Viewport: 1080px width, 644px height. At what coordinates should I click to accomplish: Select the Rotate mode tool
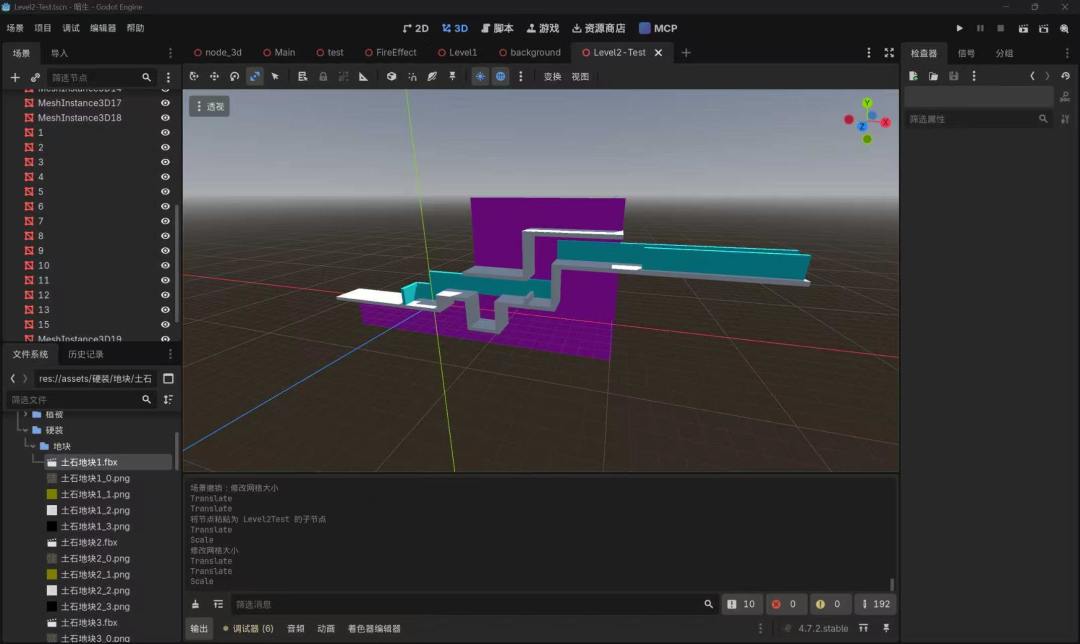tap(235, 76)
